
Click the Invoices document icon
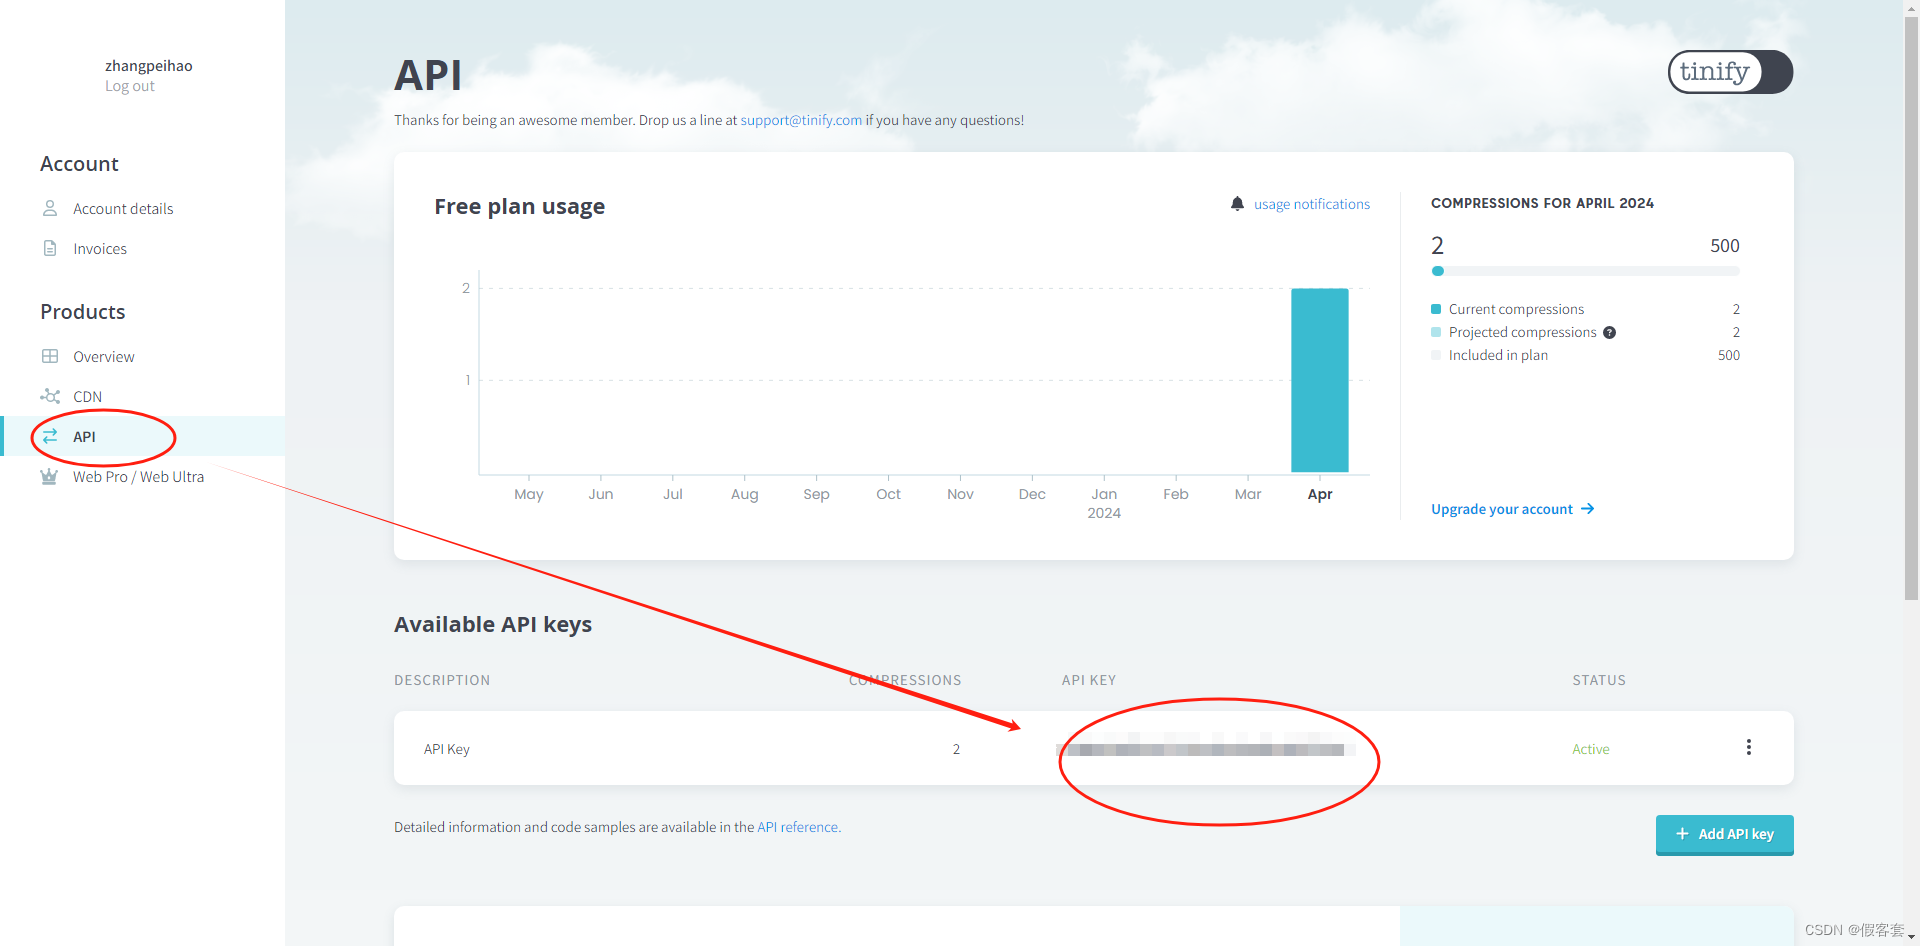pos(50,248)
